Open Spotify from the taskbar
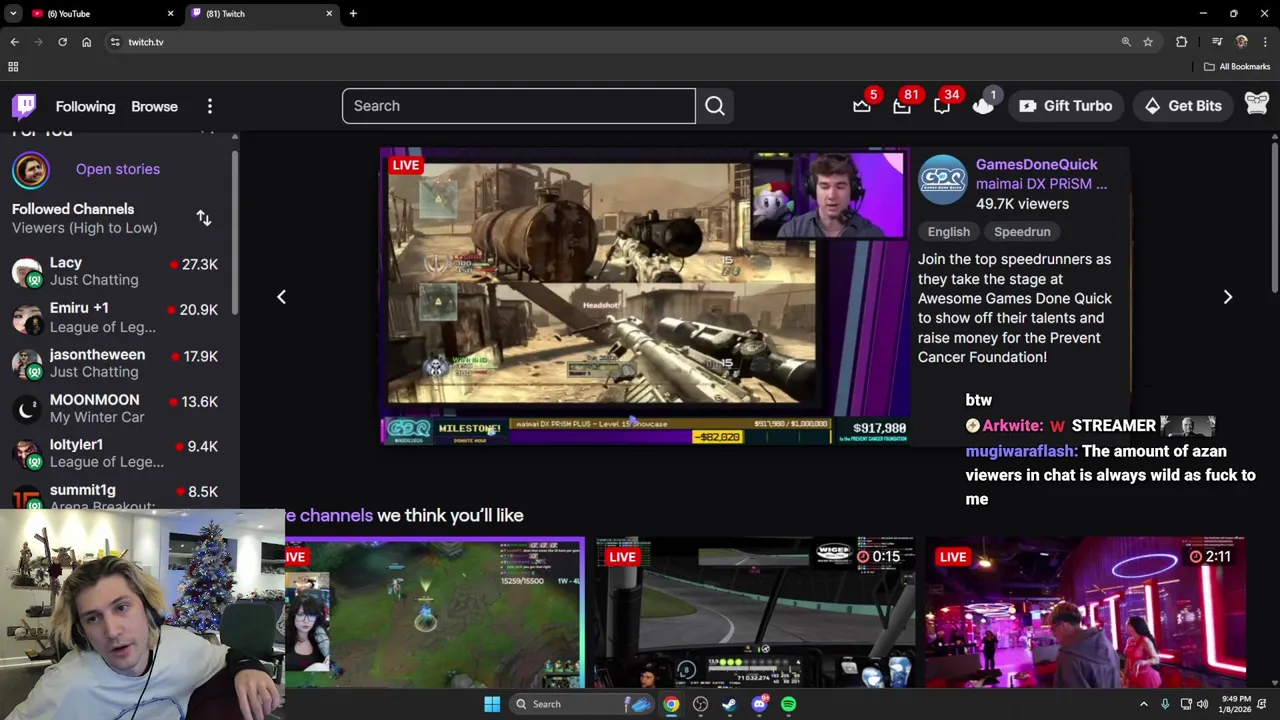The width and height of the screenshot is (1280, 720). pos(789,704)
